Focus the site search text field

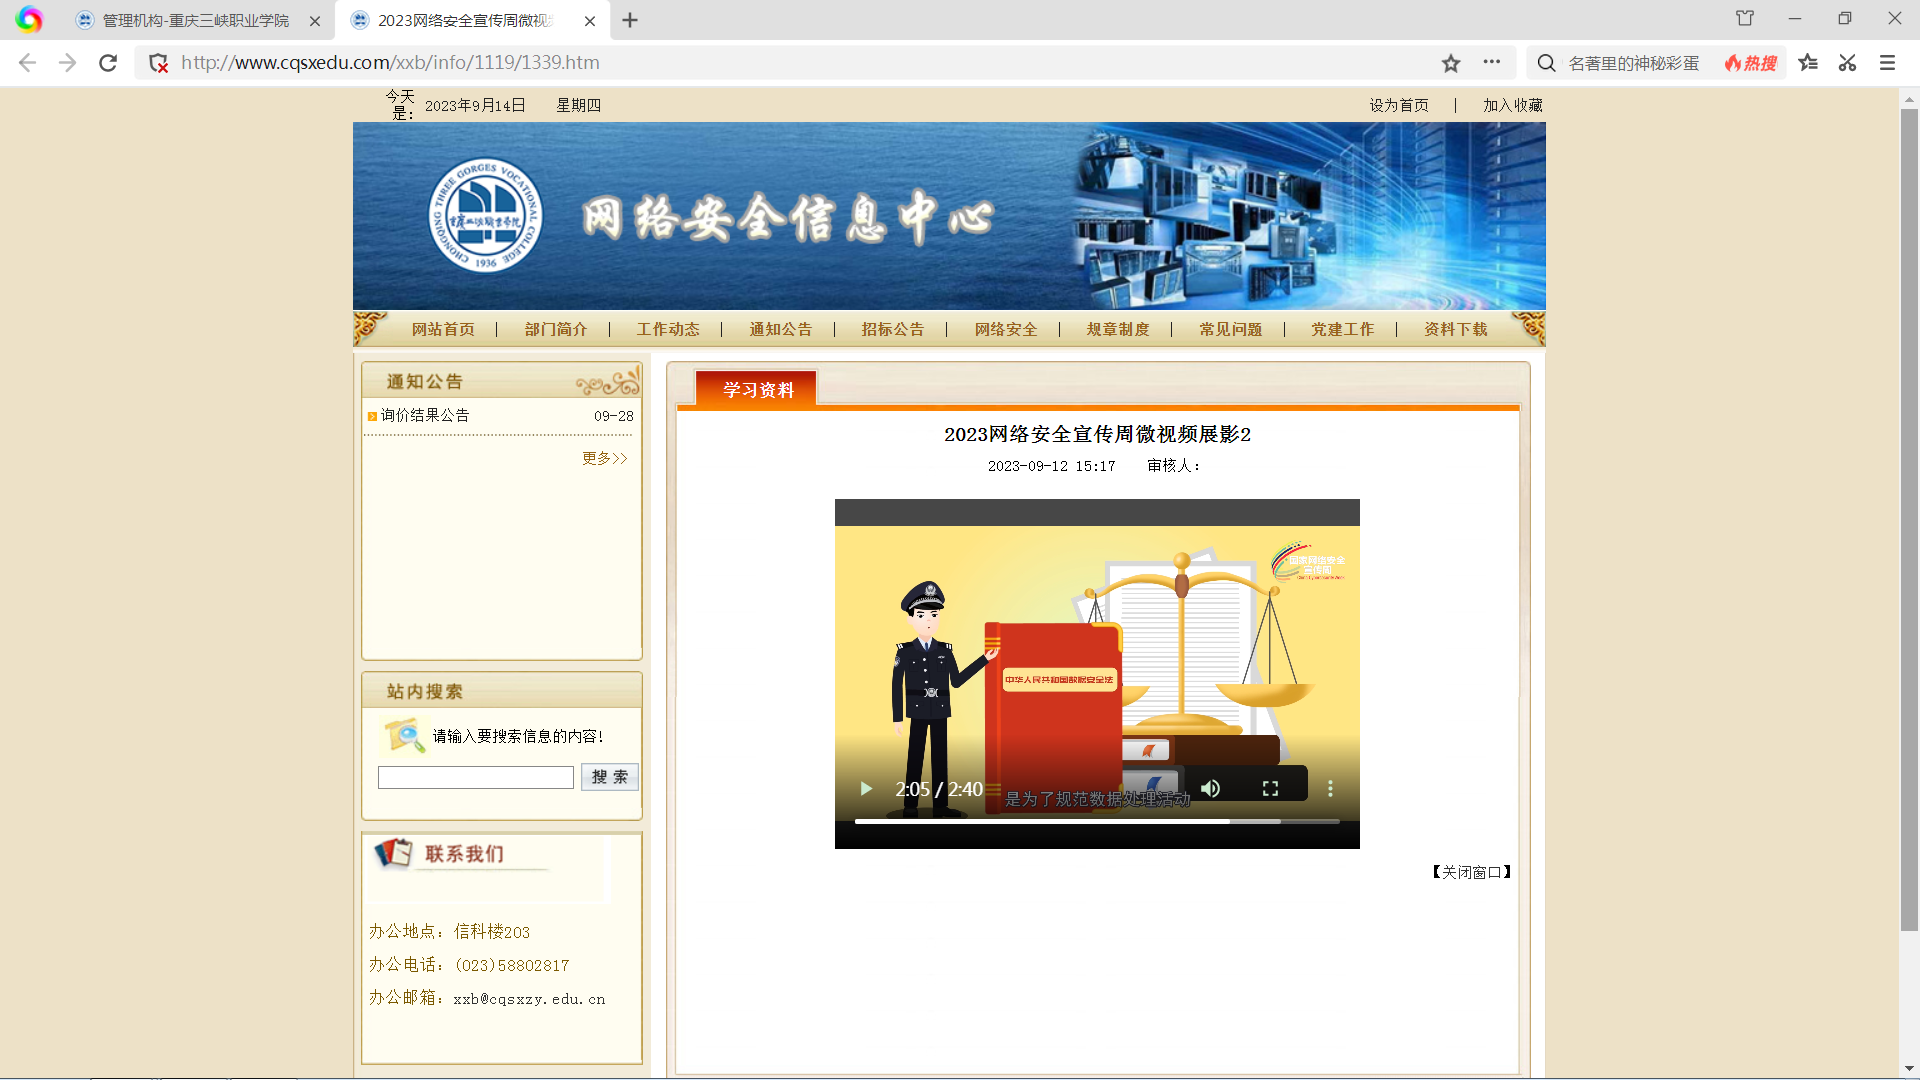coord(476,777)
